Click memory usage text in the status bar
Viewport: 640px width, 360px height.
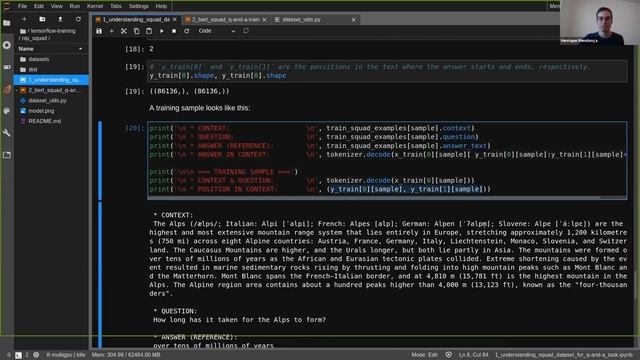pos(126,355)
